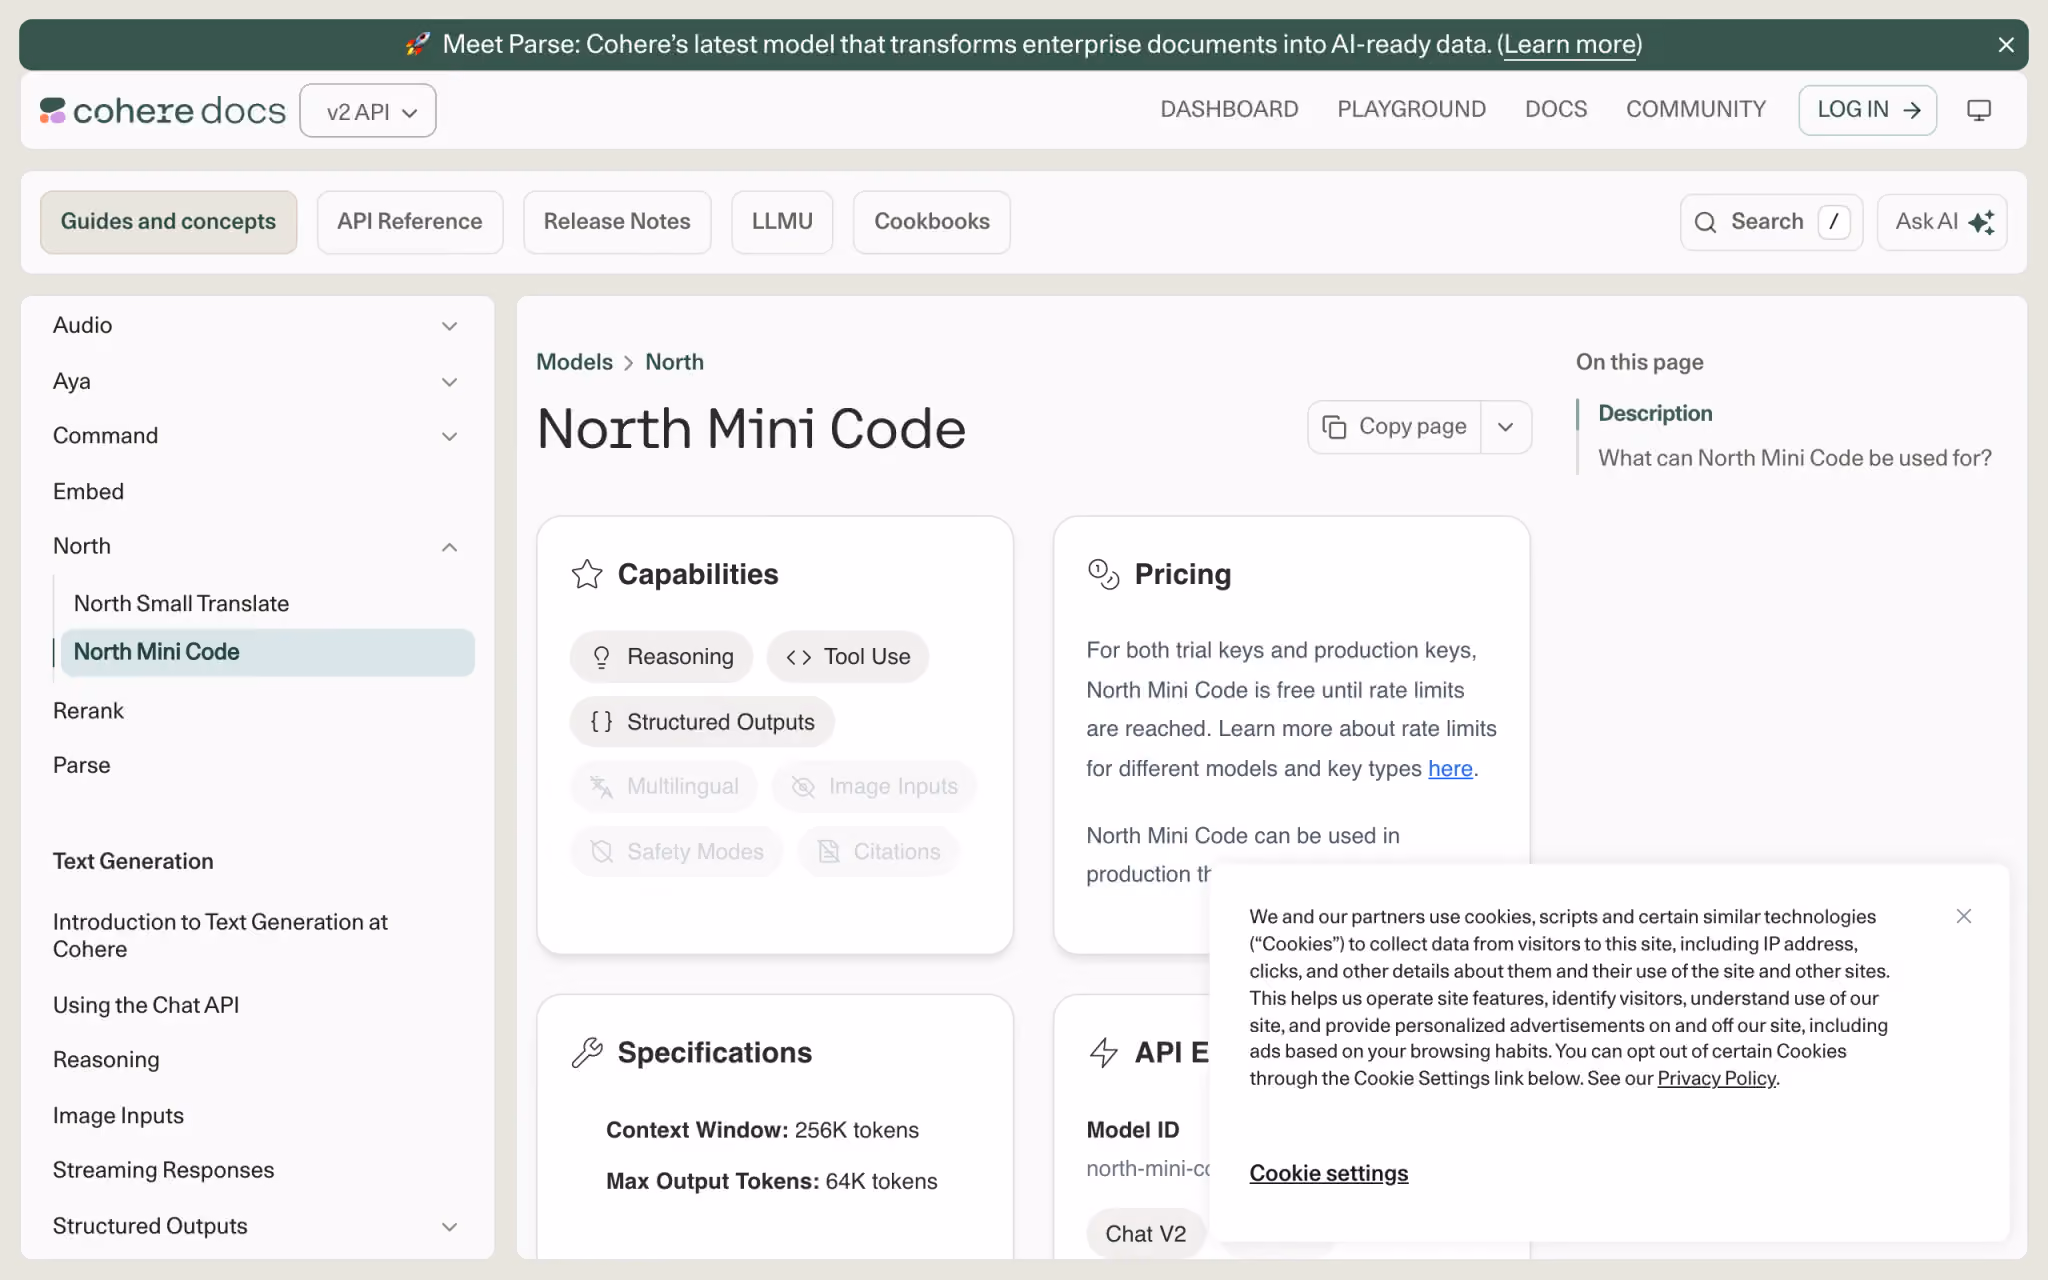Close the cookie consent popup
This screenshot has width=2048, height=1280.
pyautogui.click(x=1964, y=916)
